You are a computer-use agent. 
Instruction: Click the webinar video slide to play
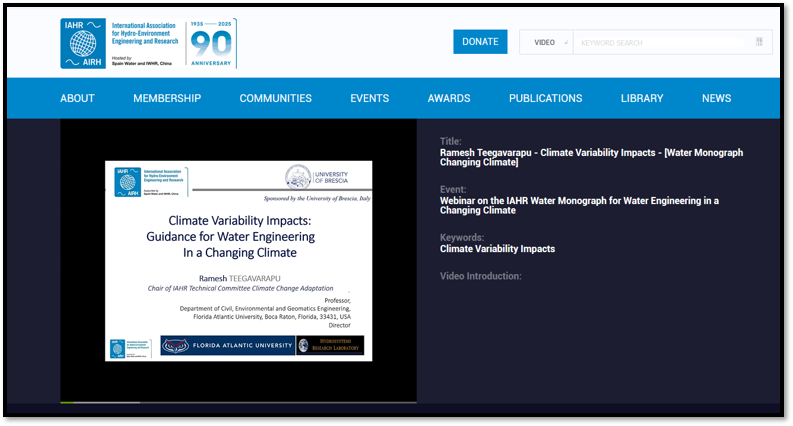238,260
